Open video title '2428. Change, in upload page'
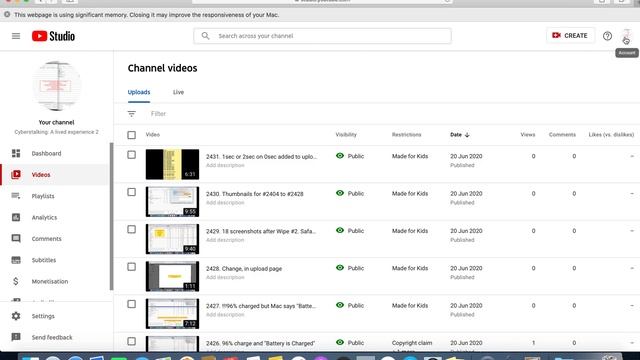The image size is (640, 360). click(244, 269)
